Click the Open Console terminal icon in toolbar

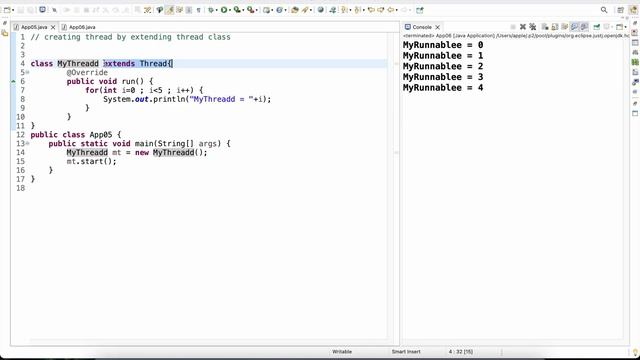pos(42,9)
